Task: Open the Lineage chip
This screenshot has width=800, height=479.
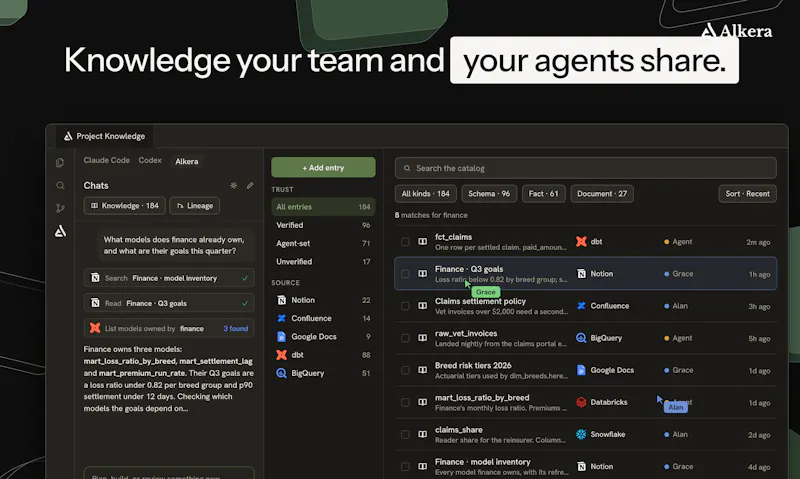Action: pos(194,206)
